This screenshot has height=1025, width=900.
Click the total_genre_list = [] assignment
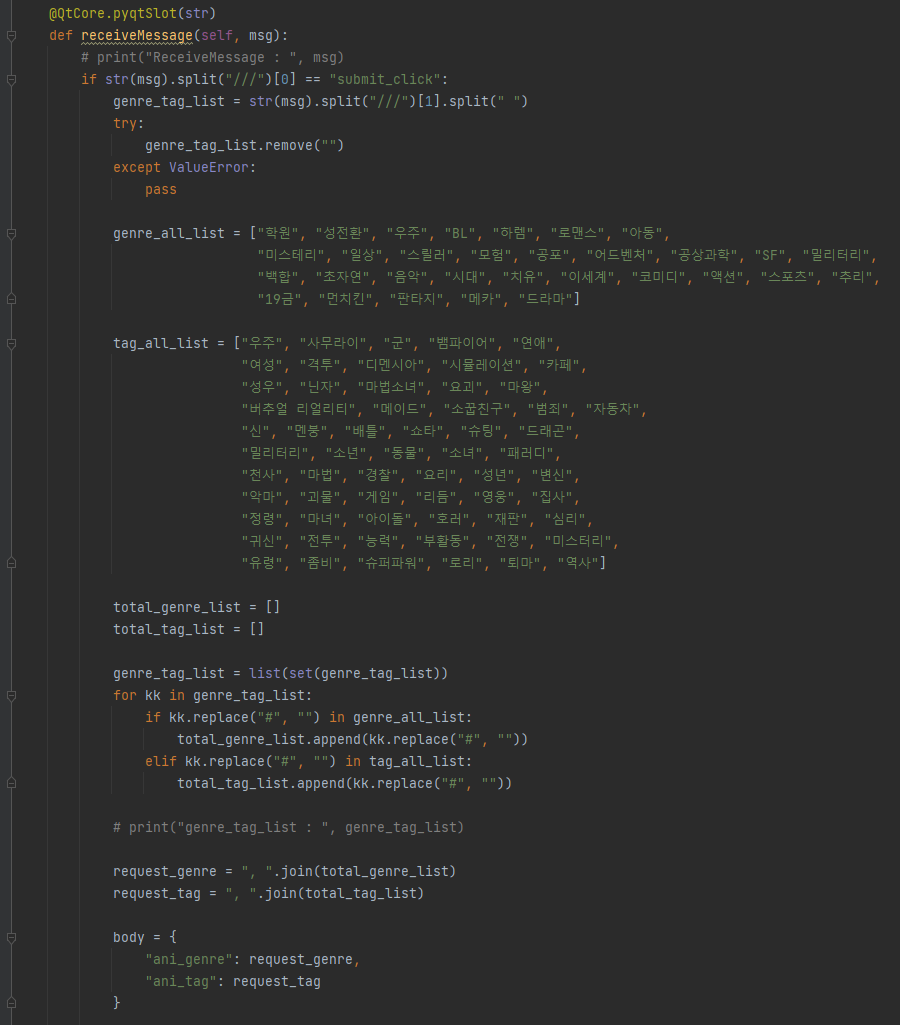click(x=197, y=607)
